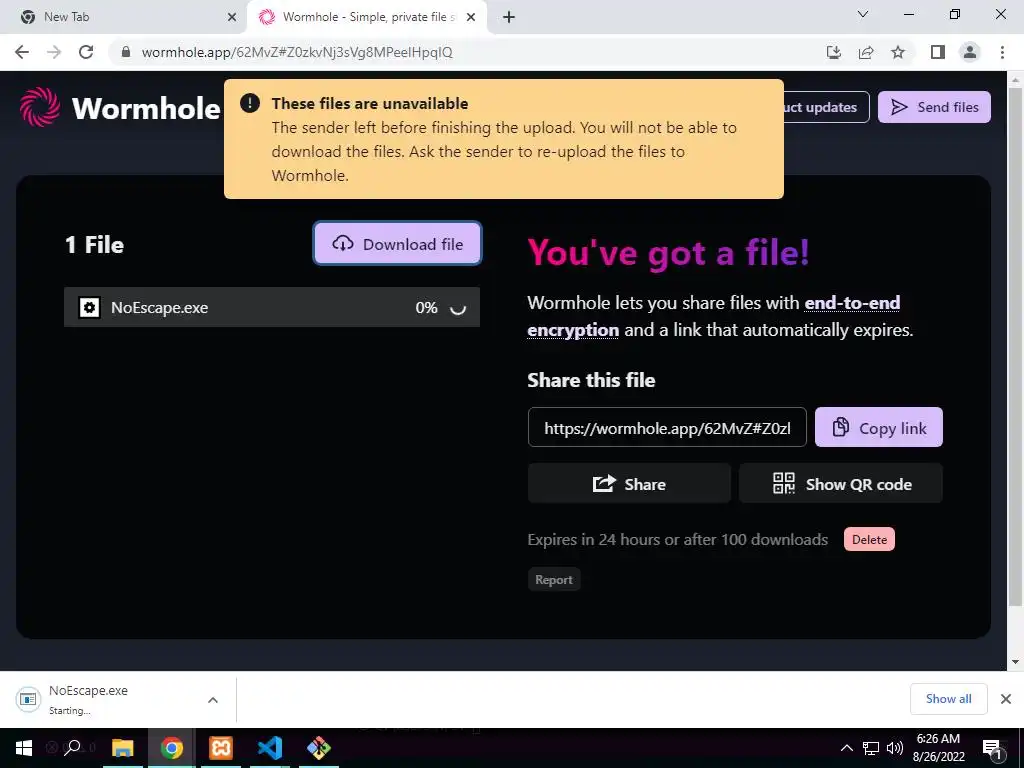Click the Copy link button
This screenshot has height=768, width=1024.
click(878, 428)
